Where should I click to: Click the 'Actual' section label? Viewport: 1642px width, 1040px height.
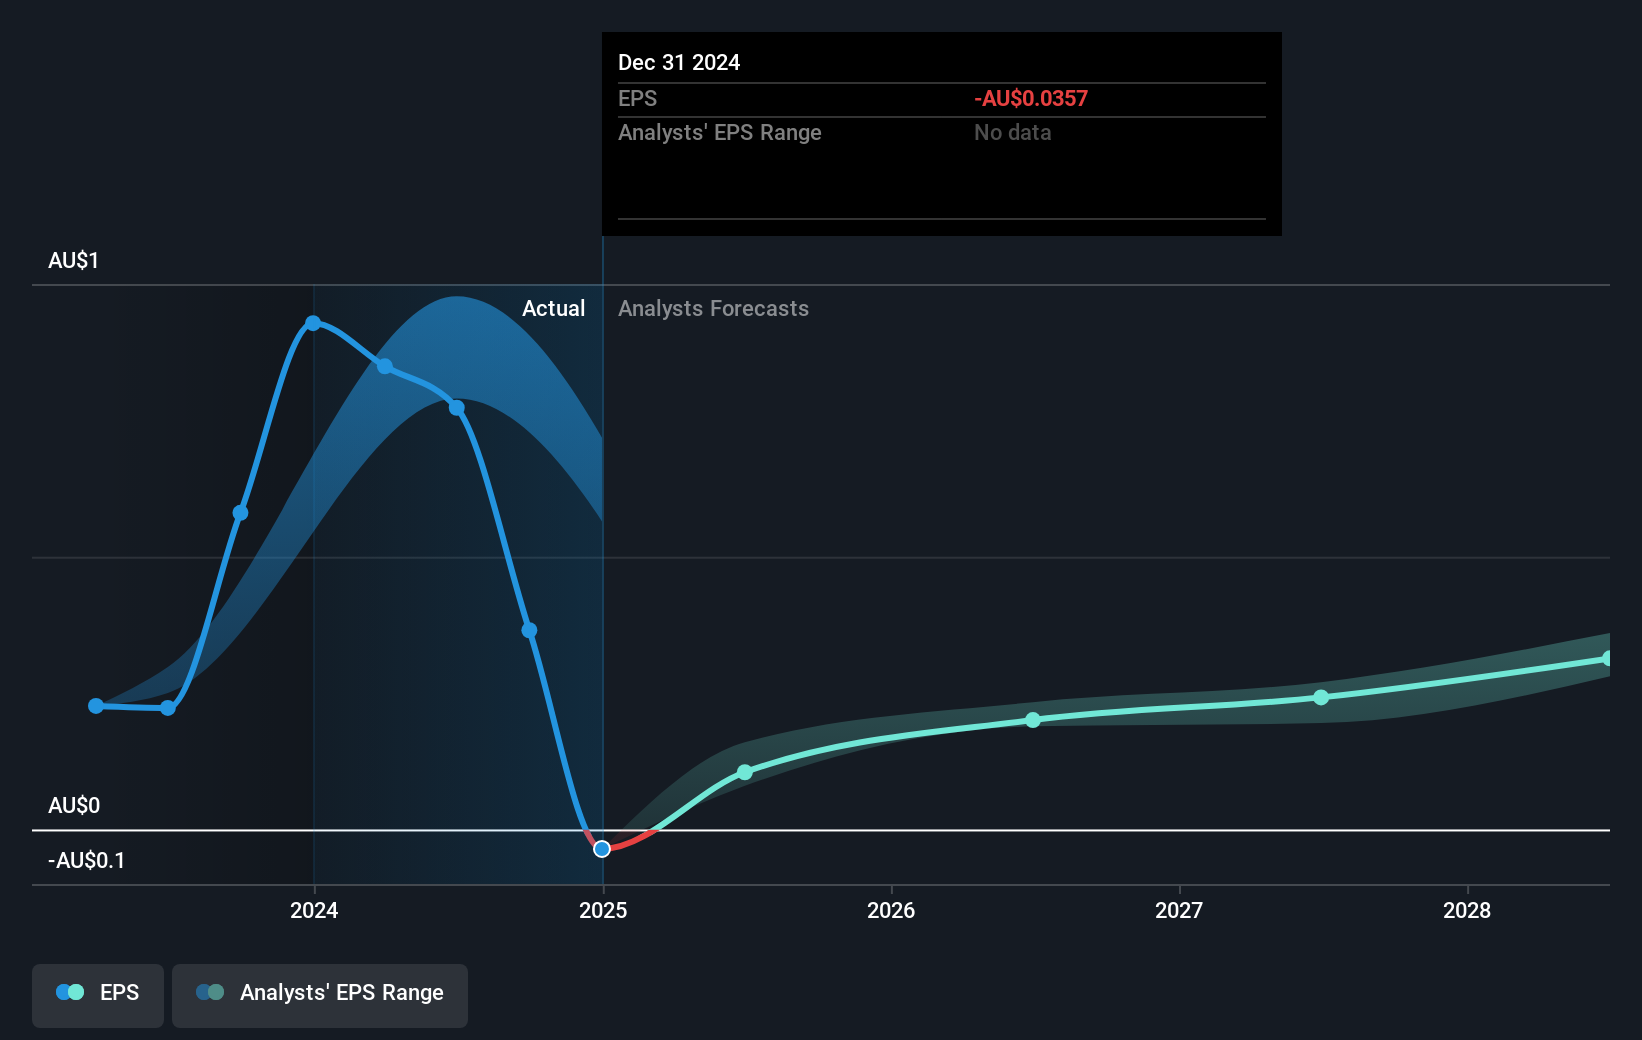[x=553, y=308]
